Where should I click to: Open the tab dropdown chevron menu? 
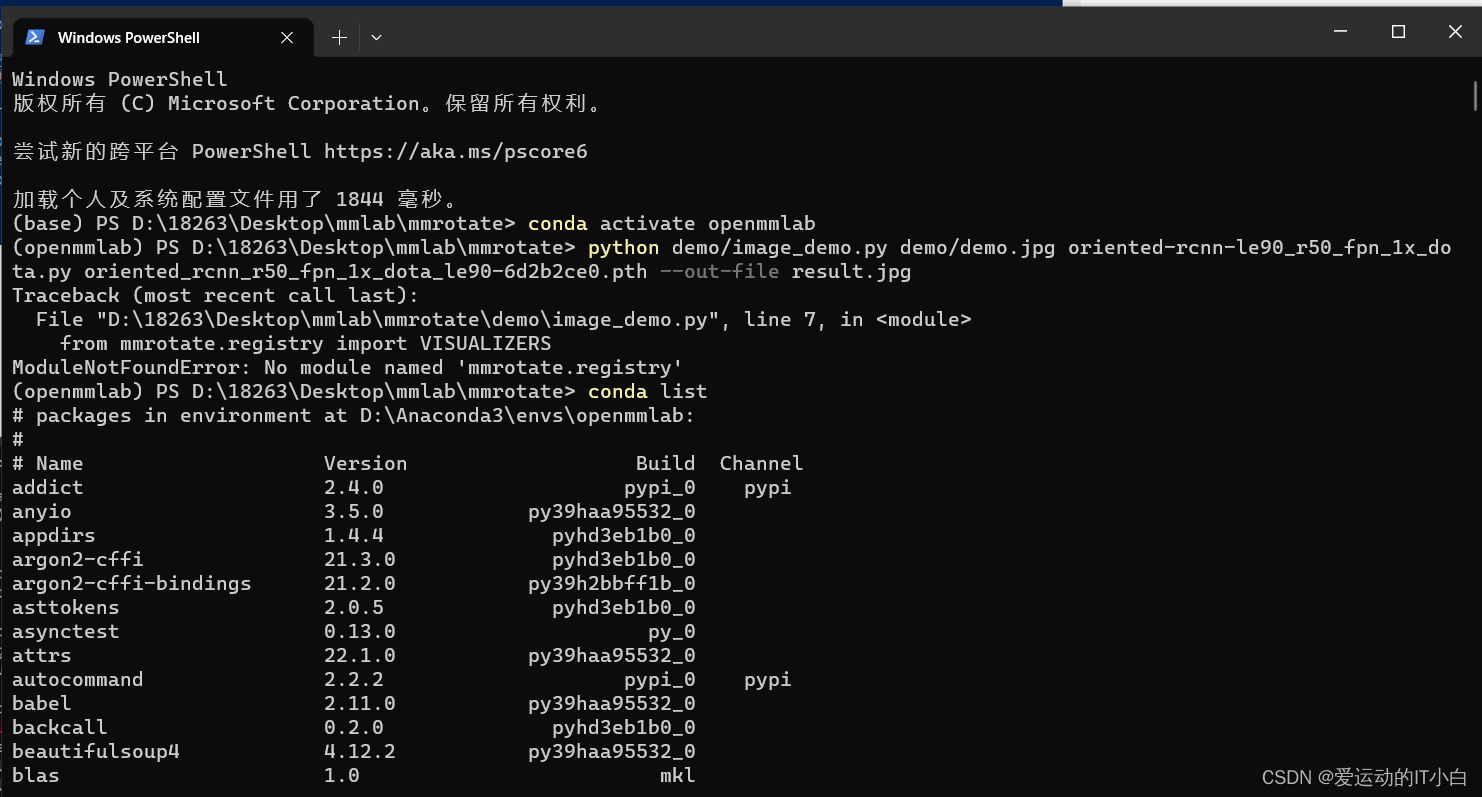click(x=376, y=37)
